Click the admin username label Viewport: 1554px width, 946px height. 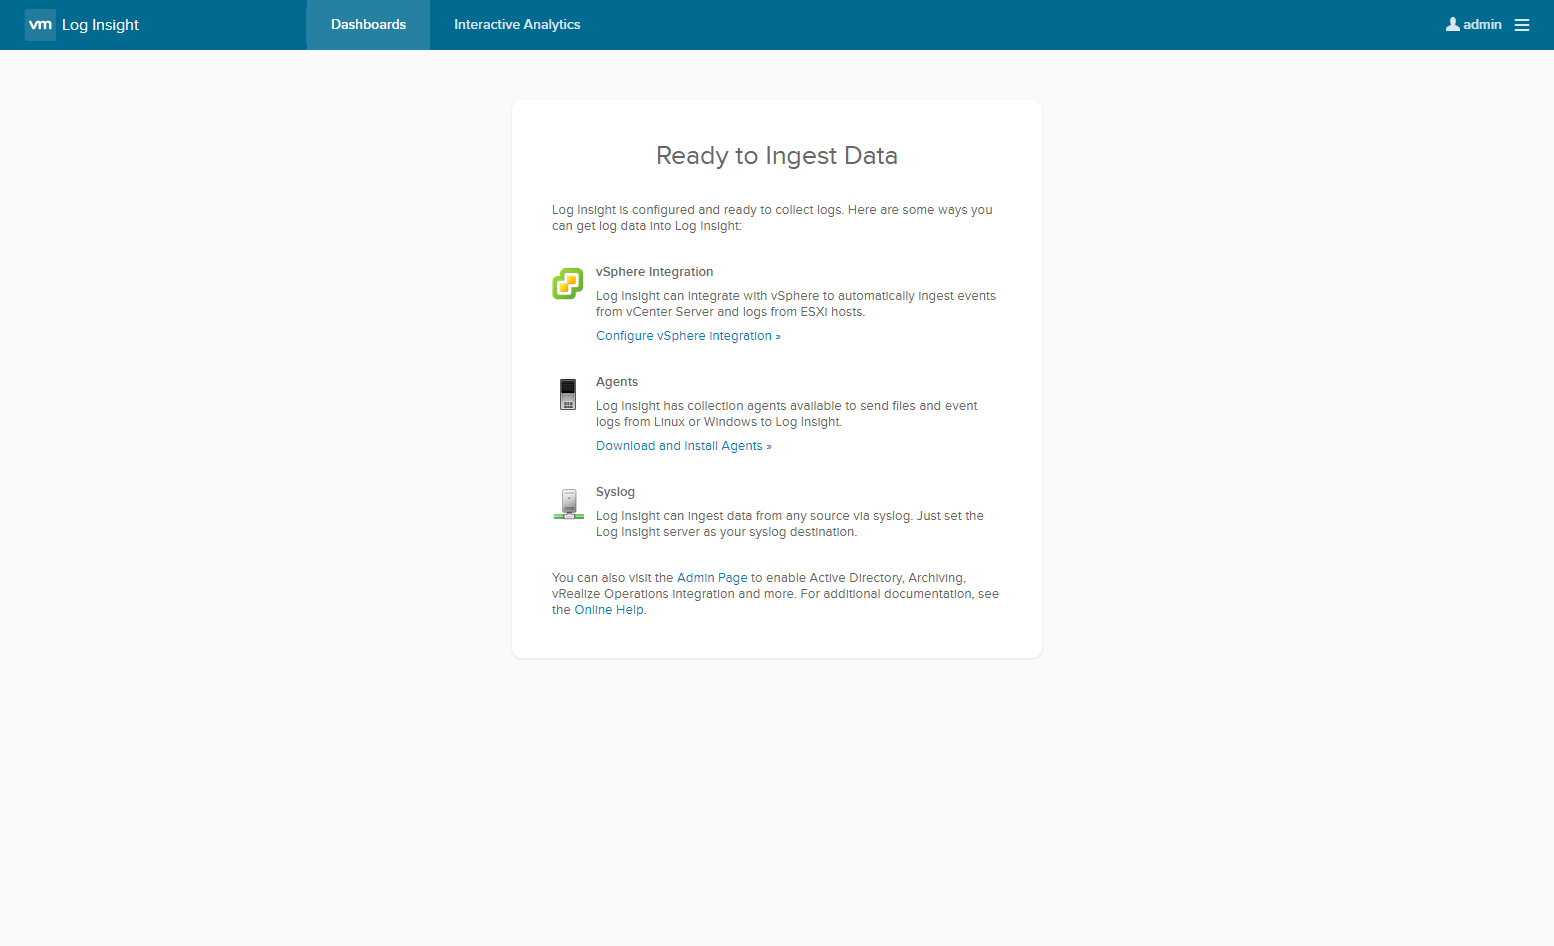coord(1482,25)
